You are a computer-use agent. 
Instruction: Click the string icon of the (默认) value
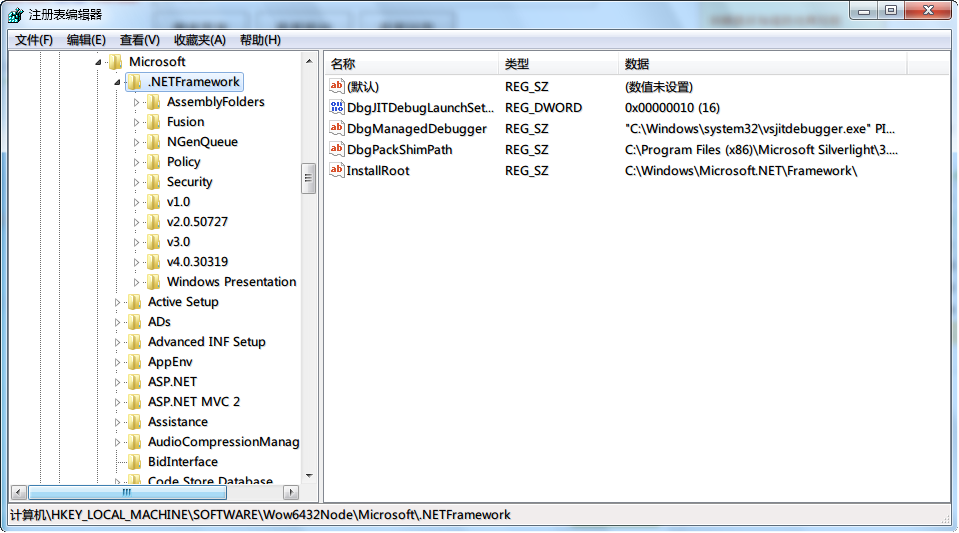tap(336, 86)
